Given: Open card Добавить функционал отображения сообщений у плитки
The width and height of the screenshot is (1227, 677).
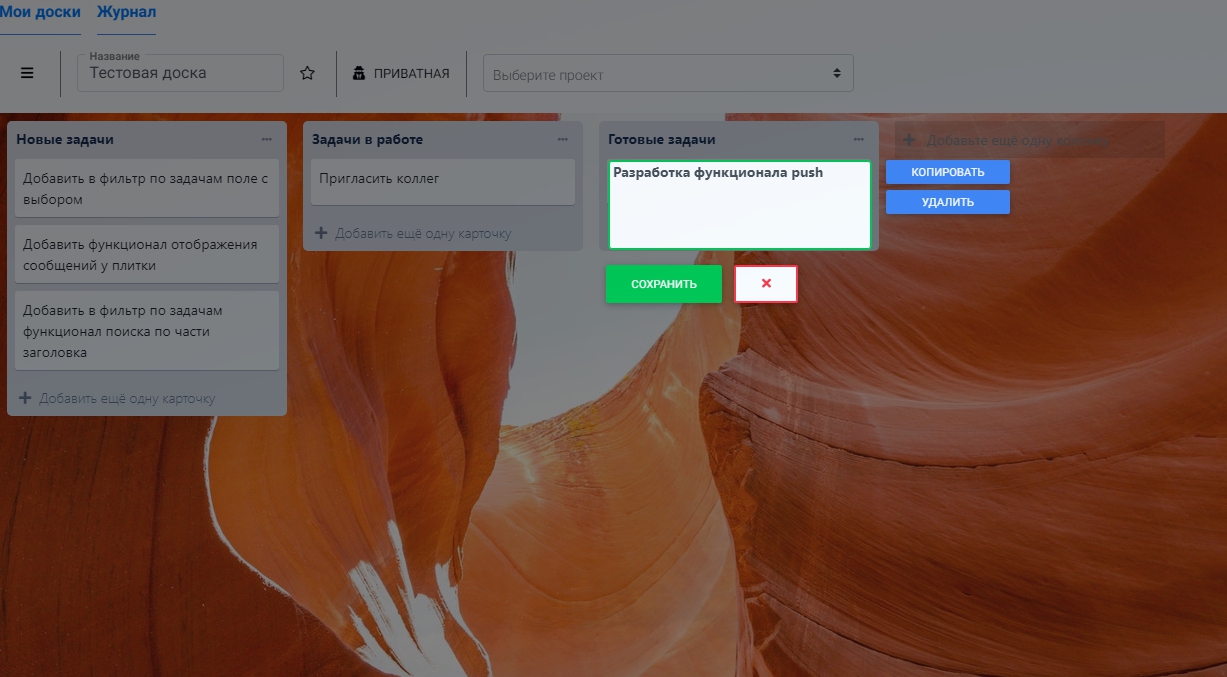Looking at the screenshot, I should [x=148, y=255].
